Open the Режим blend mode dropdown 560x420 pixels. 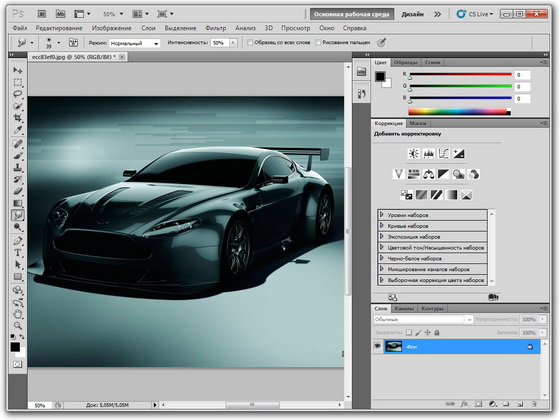tap(134, 43)
